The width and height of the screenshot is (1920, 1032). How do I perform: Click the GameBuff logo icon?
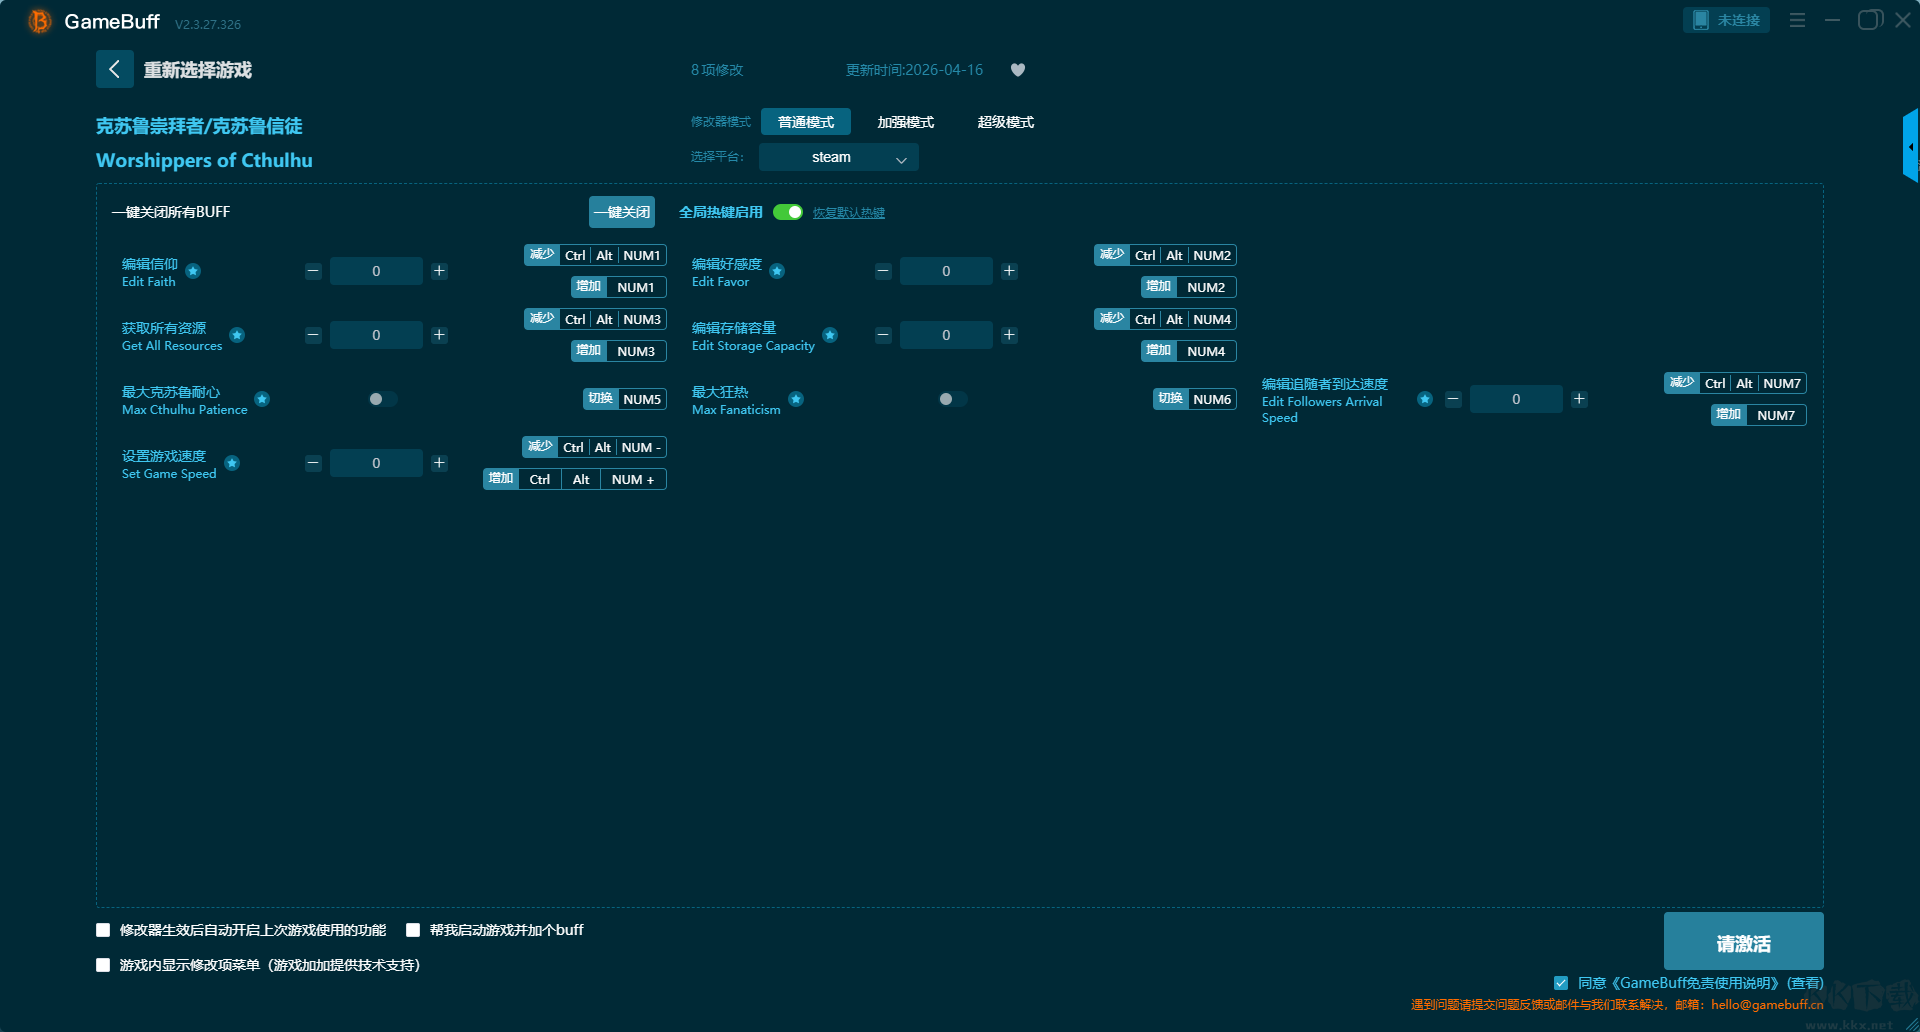pos(40,21)
